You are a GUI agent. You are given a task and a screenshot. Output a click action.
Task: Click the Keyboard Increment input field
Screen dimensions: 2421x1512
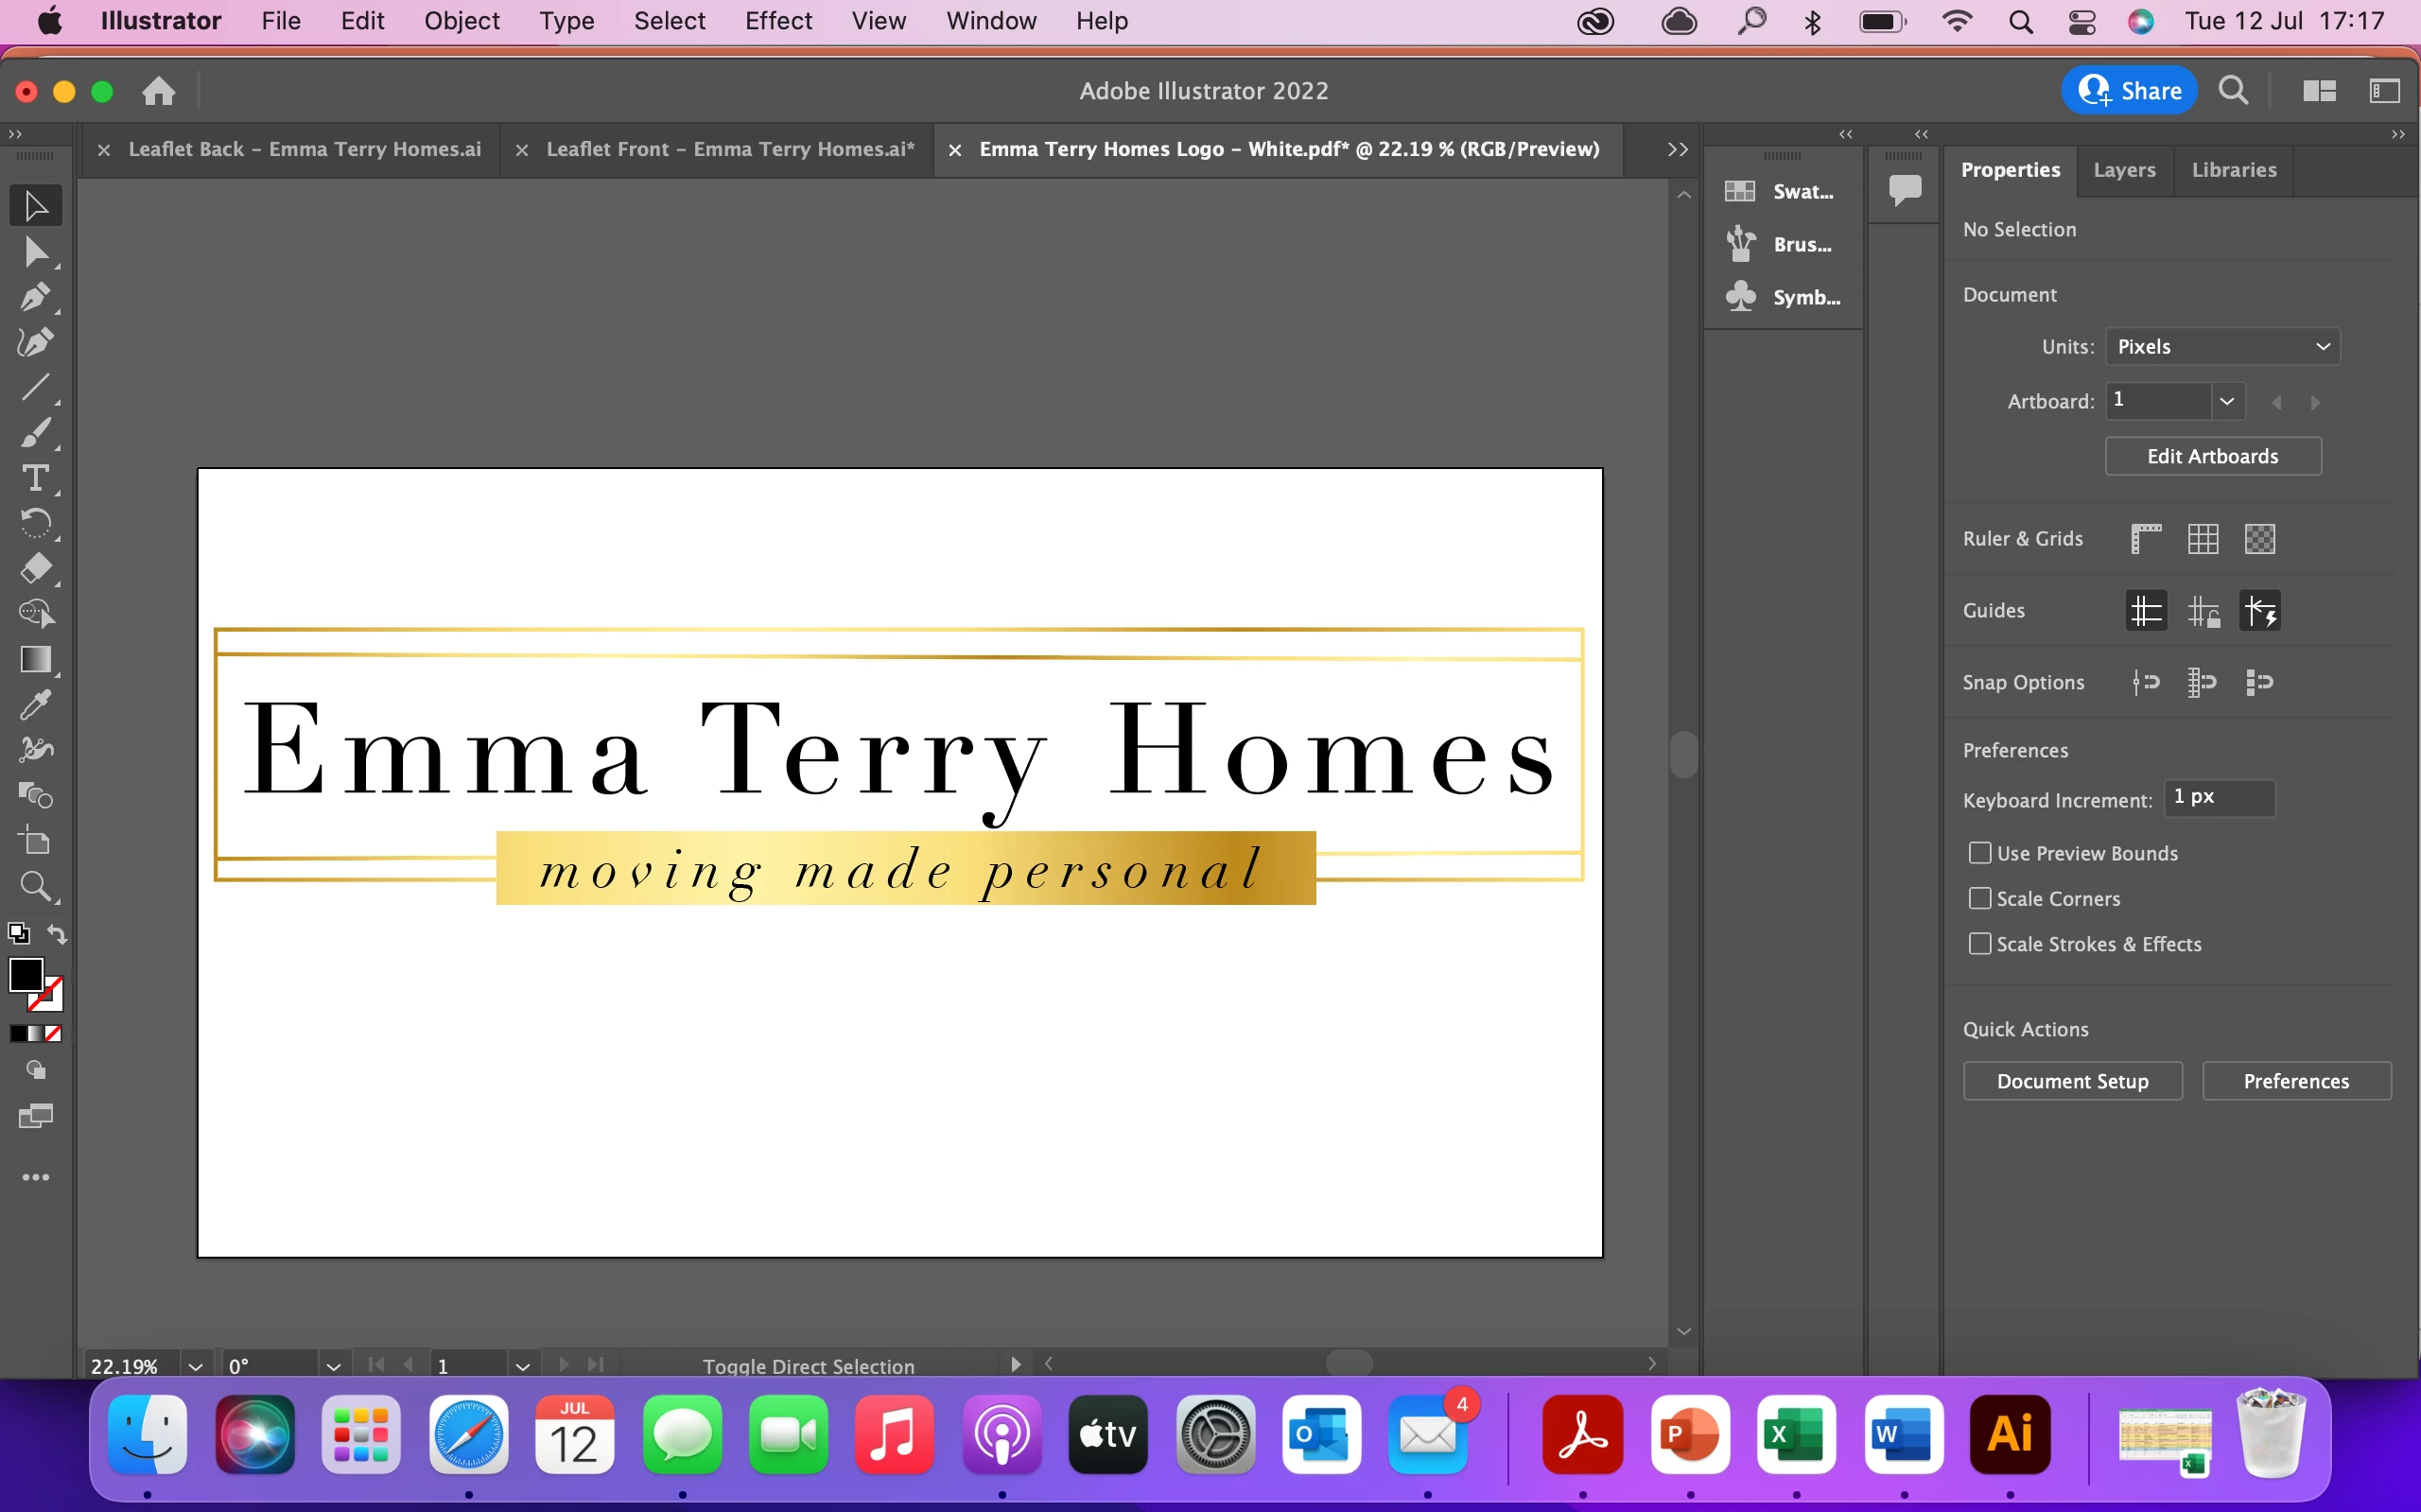(x=2218, y=797)
